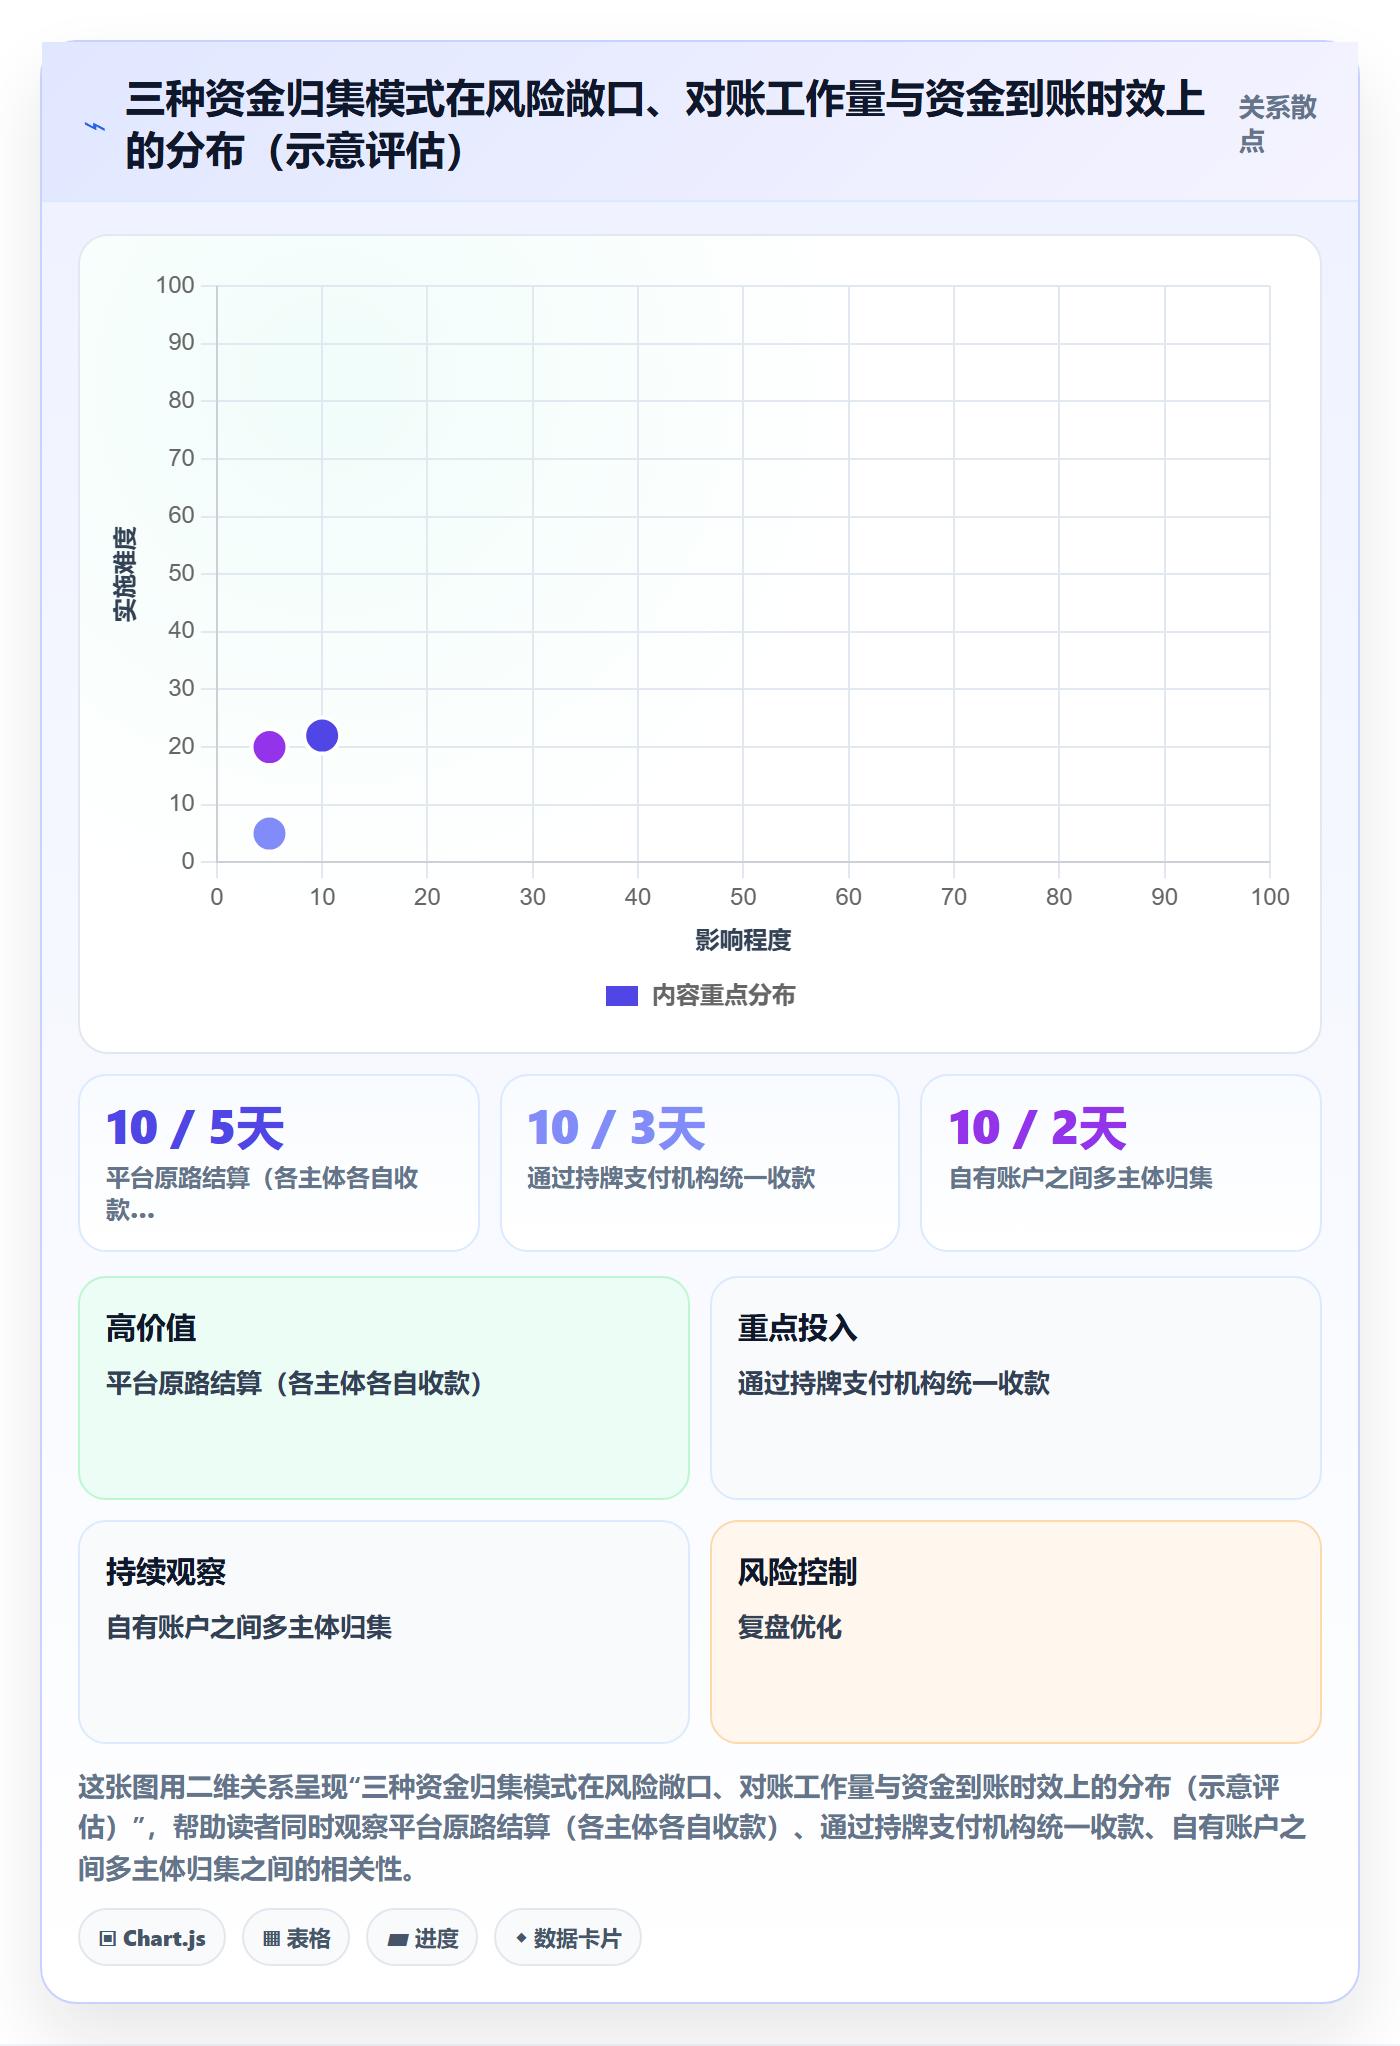
Task: Toggle the 内容重点分布 legend label
Action: click(724, 996)
